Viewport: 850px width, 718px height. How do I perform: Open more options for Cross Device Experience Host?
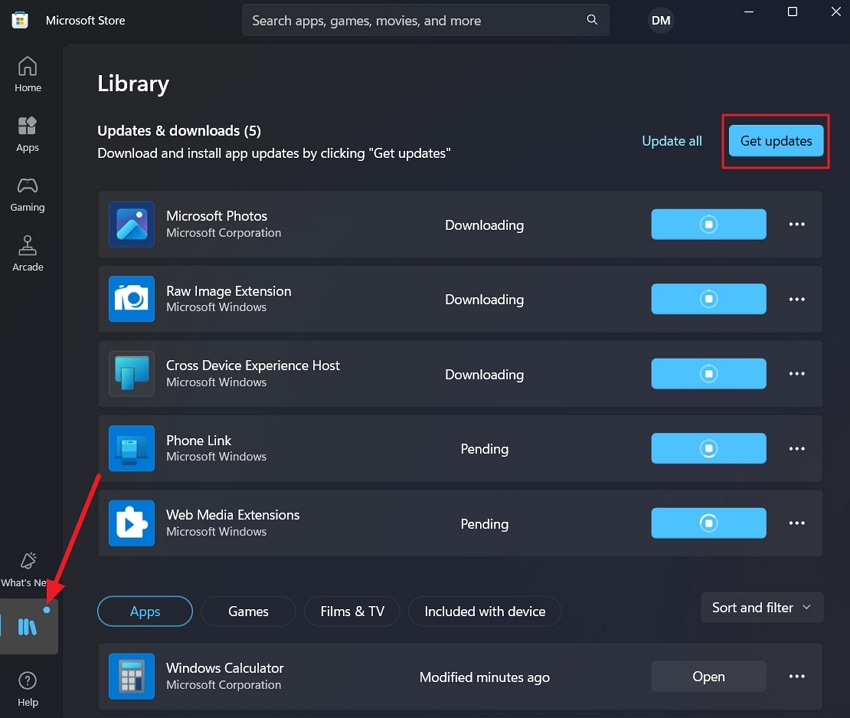pos(797,374)
